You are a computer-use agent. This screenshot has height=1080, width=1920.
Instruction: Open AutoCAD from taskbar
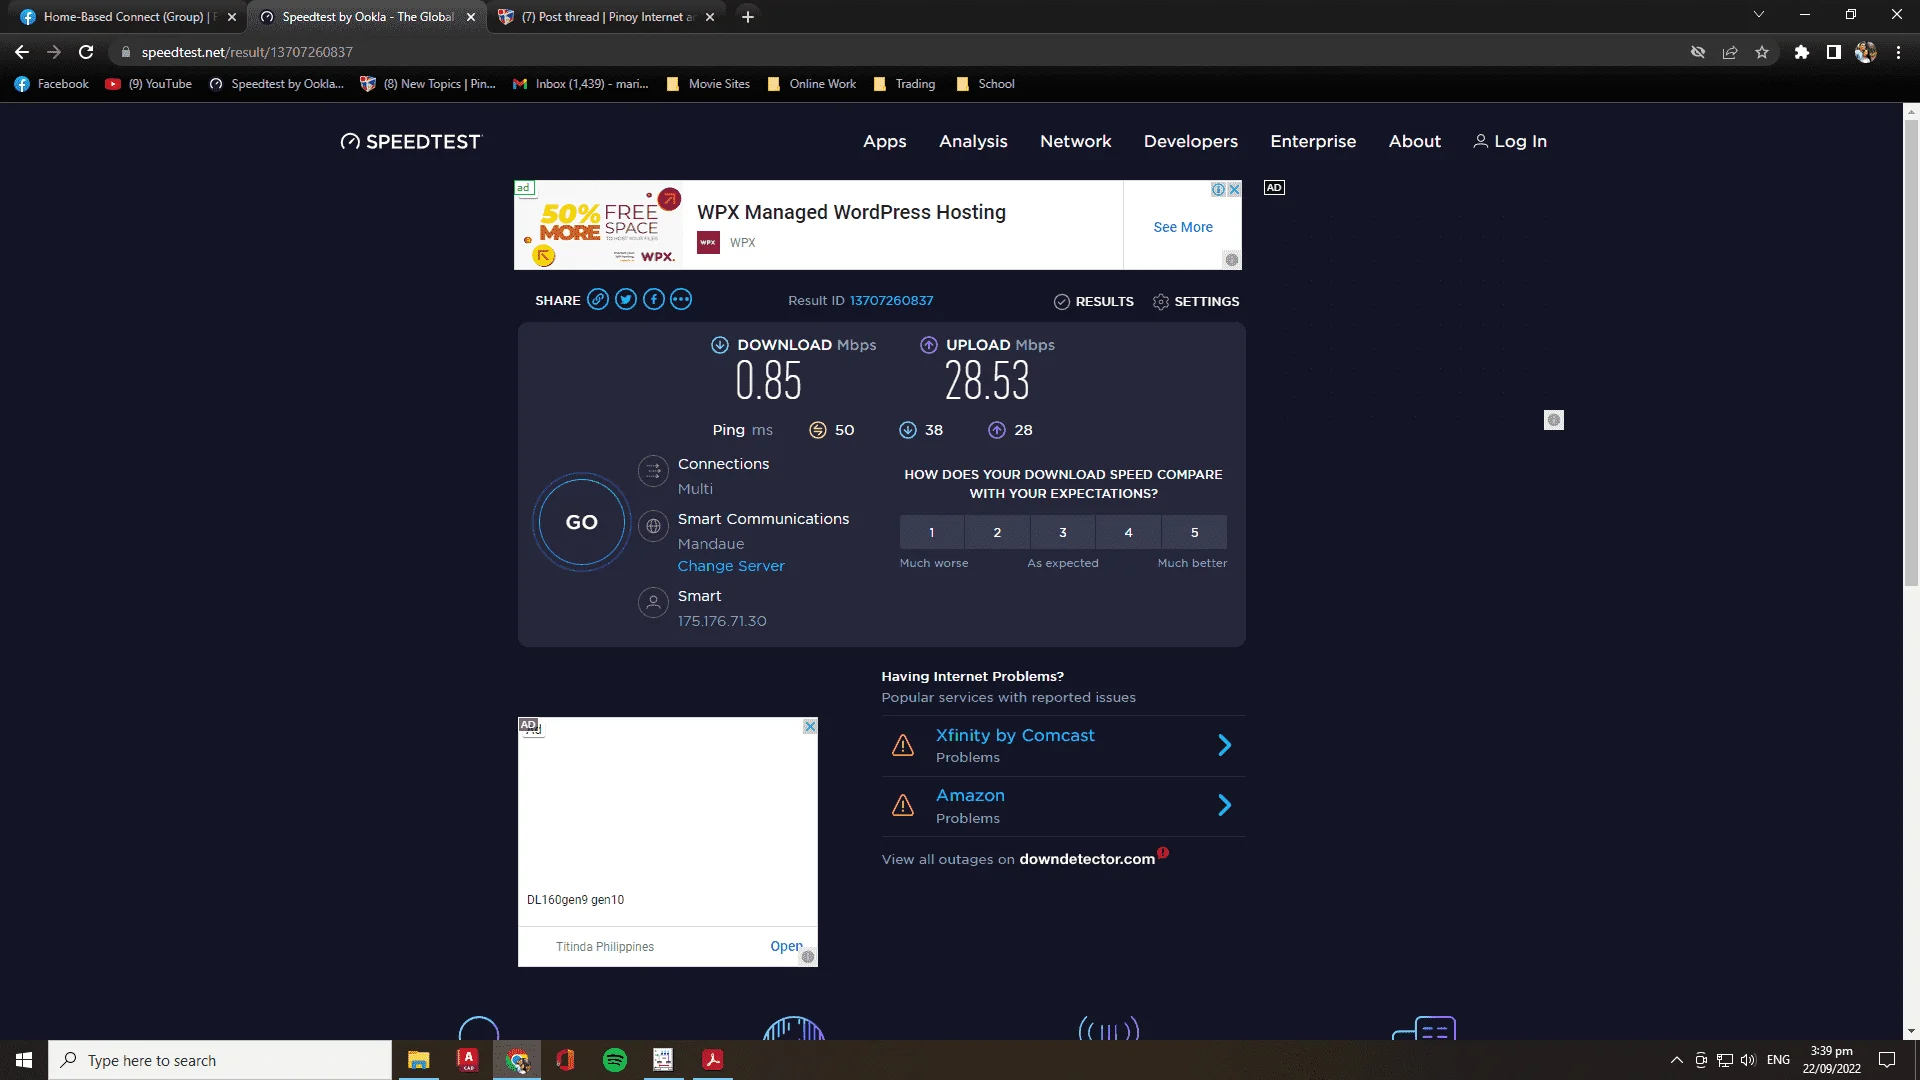point(467,1060)
